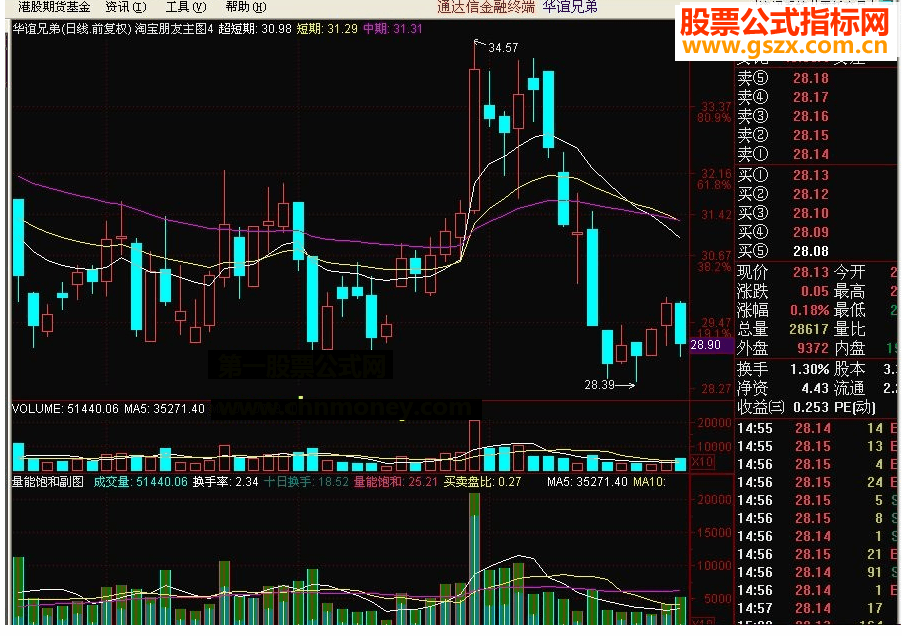
Task: Open the 港股期货基金 menu
Action: [x=54, y=7]
